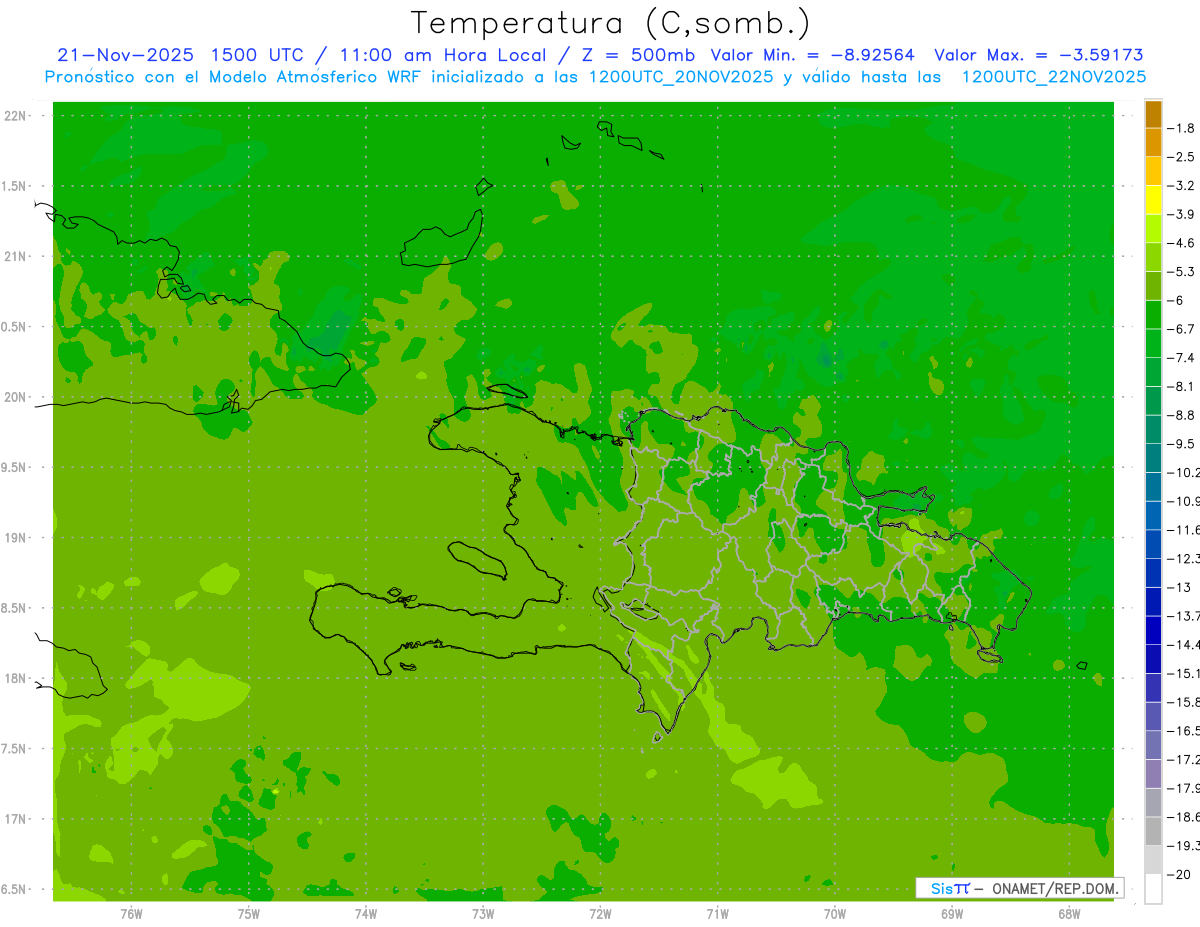Pick the teal swatch between -9.5 and -10.2
The width and height of the screenshot is (1200, 927).
tap(1153, 458)
